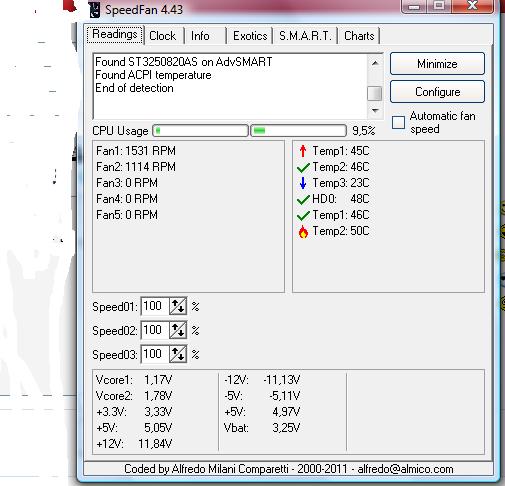Click the Vcore1 1,17V voltage reading

134,380
